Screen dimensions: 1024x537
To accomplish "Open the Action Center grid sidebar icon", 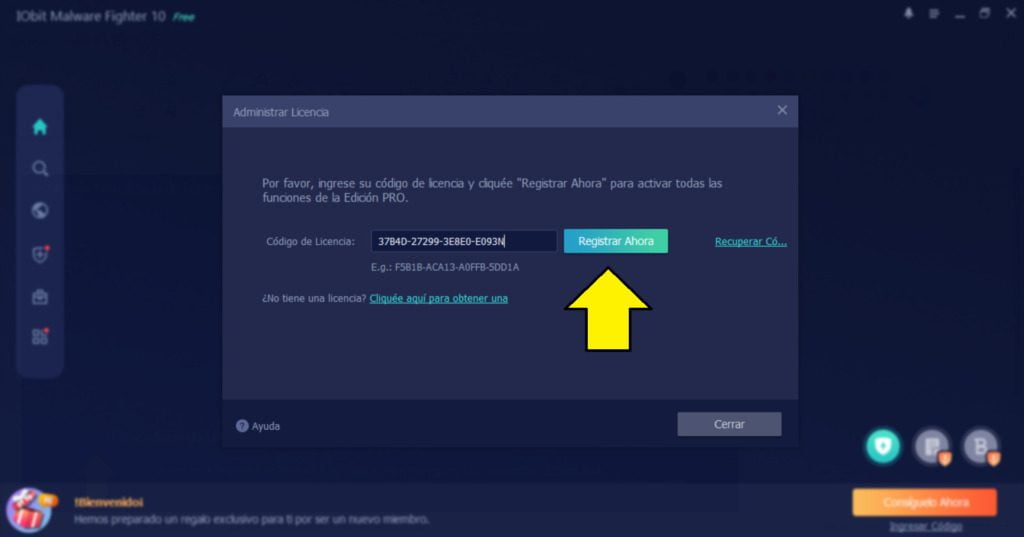I will coord(40,336).
